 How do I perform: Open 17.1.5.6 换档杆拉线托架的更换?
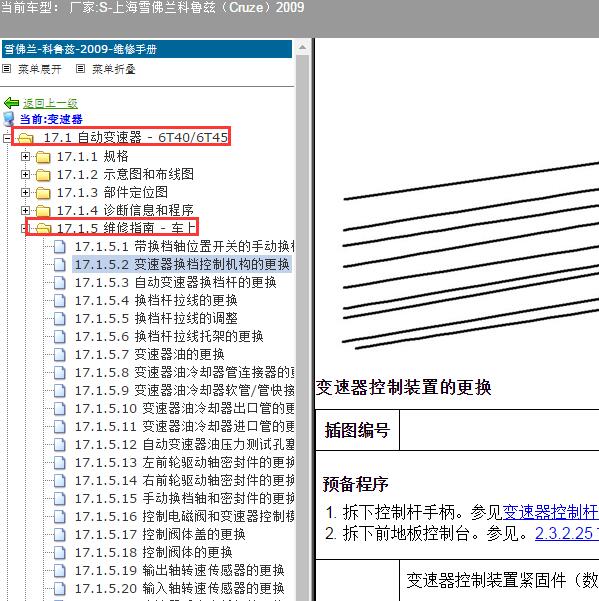(169, 337)
